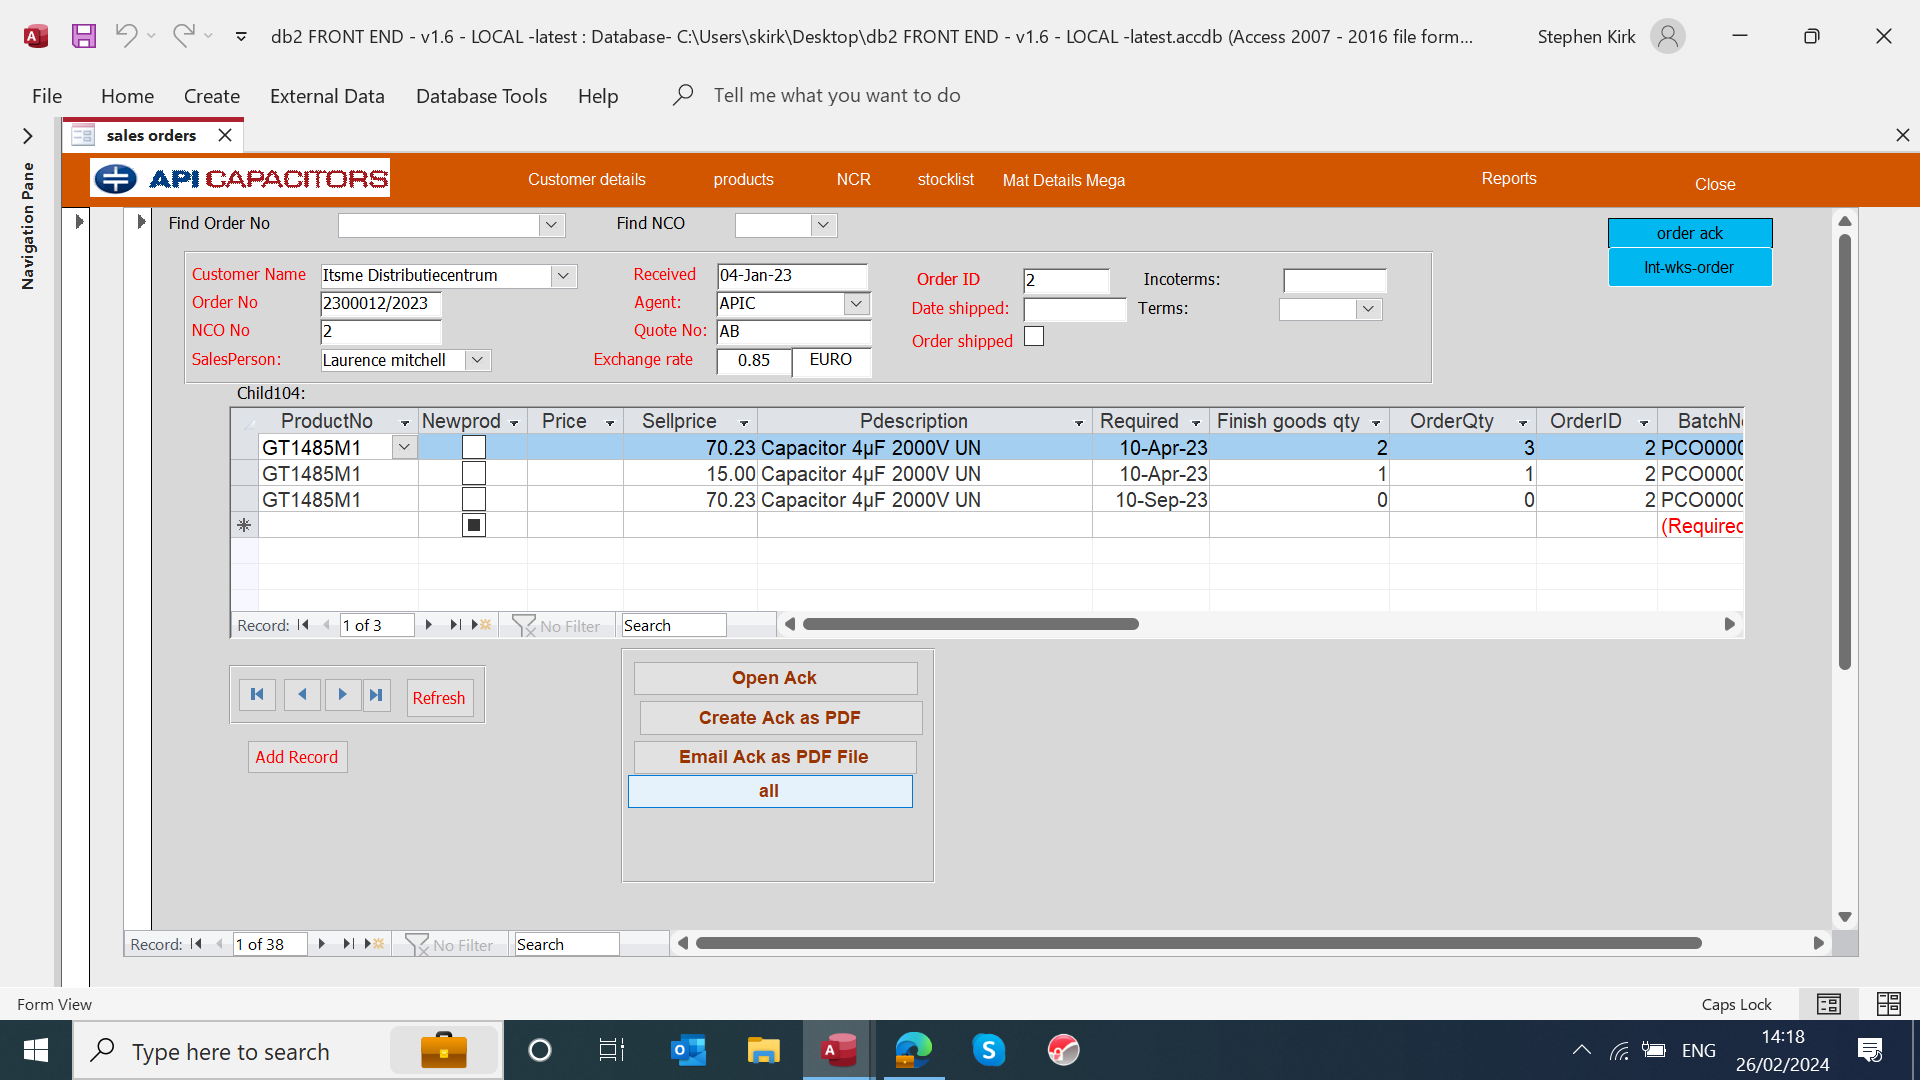1920x1080 pixels.
Task: Go to first record using blue navigation button
Action: click(257, 695)
